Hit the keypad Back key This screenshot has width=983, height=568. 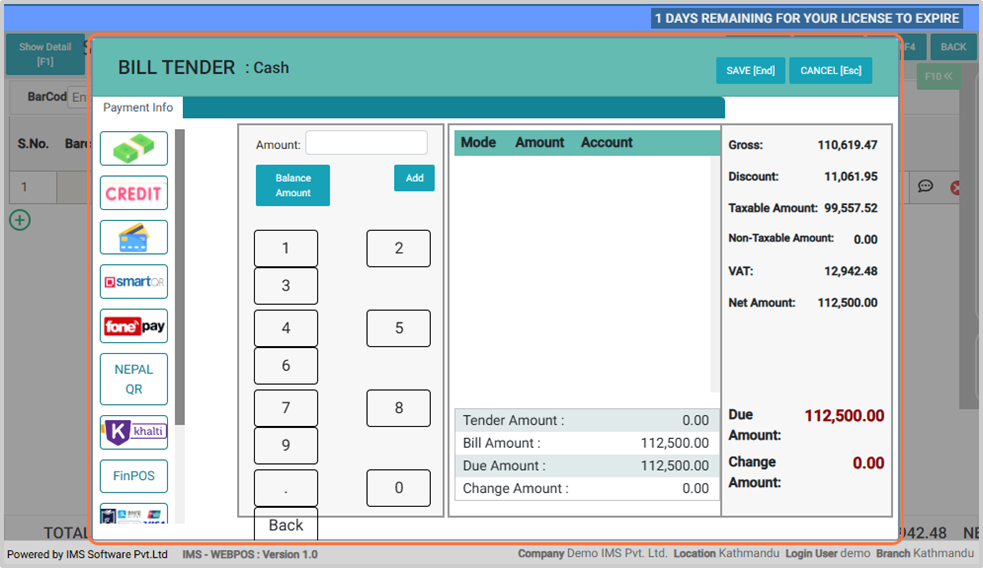[286, 524]
